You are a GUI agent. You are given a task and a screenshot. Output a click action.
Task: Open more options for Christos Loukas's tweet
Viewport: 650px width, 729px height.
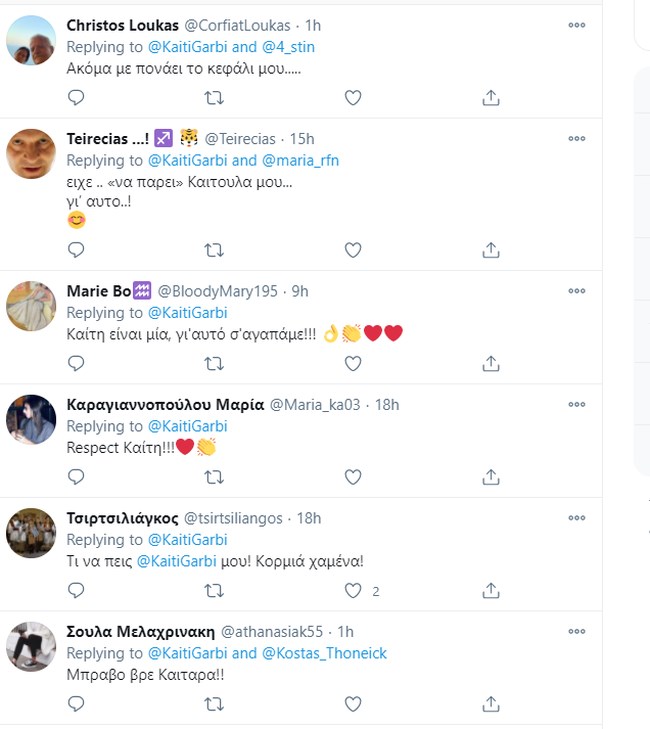[577, 25]
